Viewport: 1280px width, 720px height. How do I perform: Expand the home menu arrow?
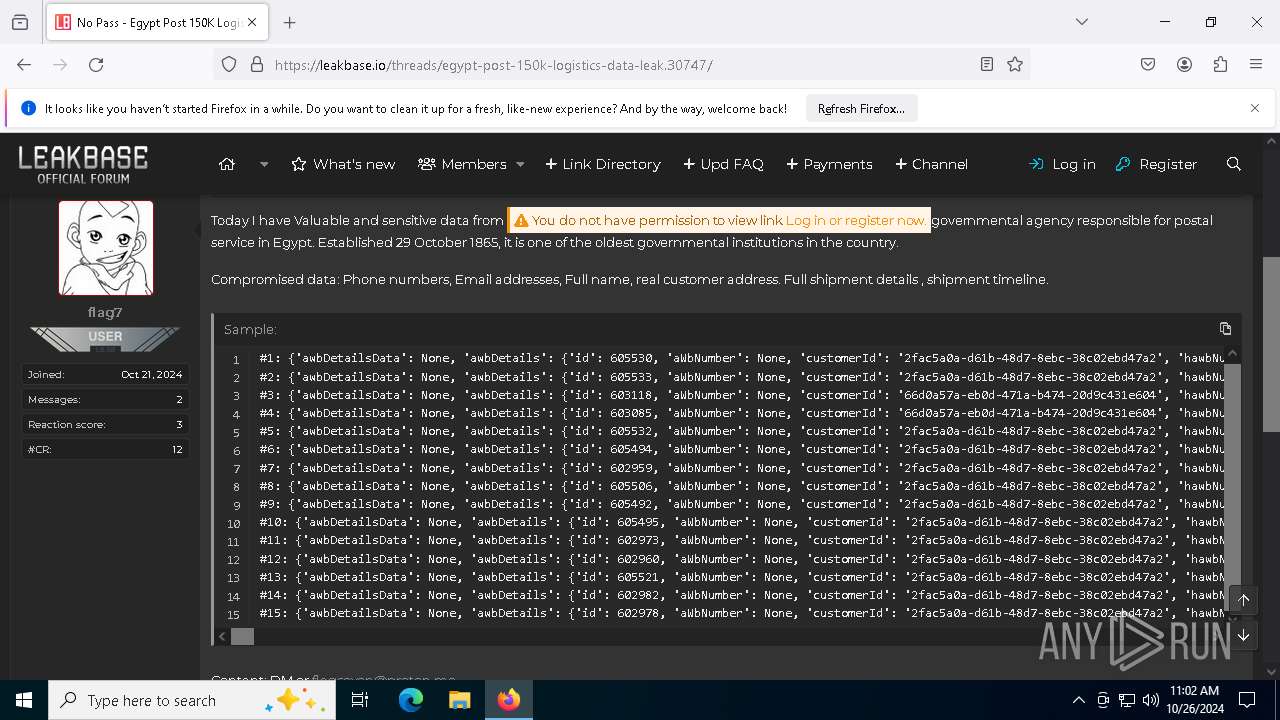264,164
